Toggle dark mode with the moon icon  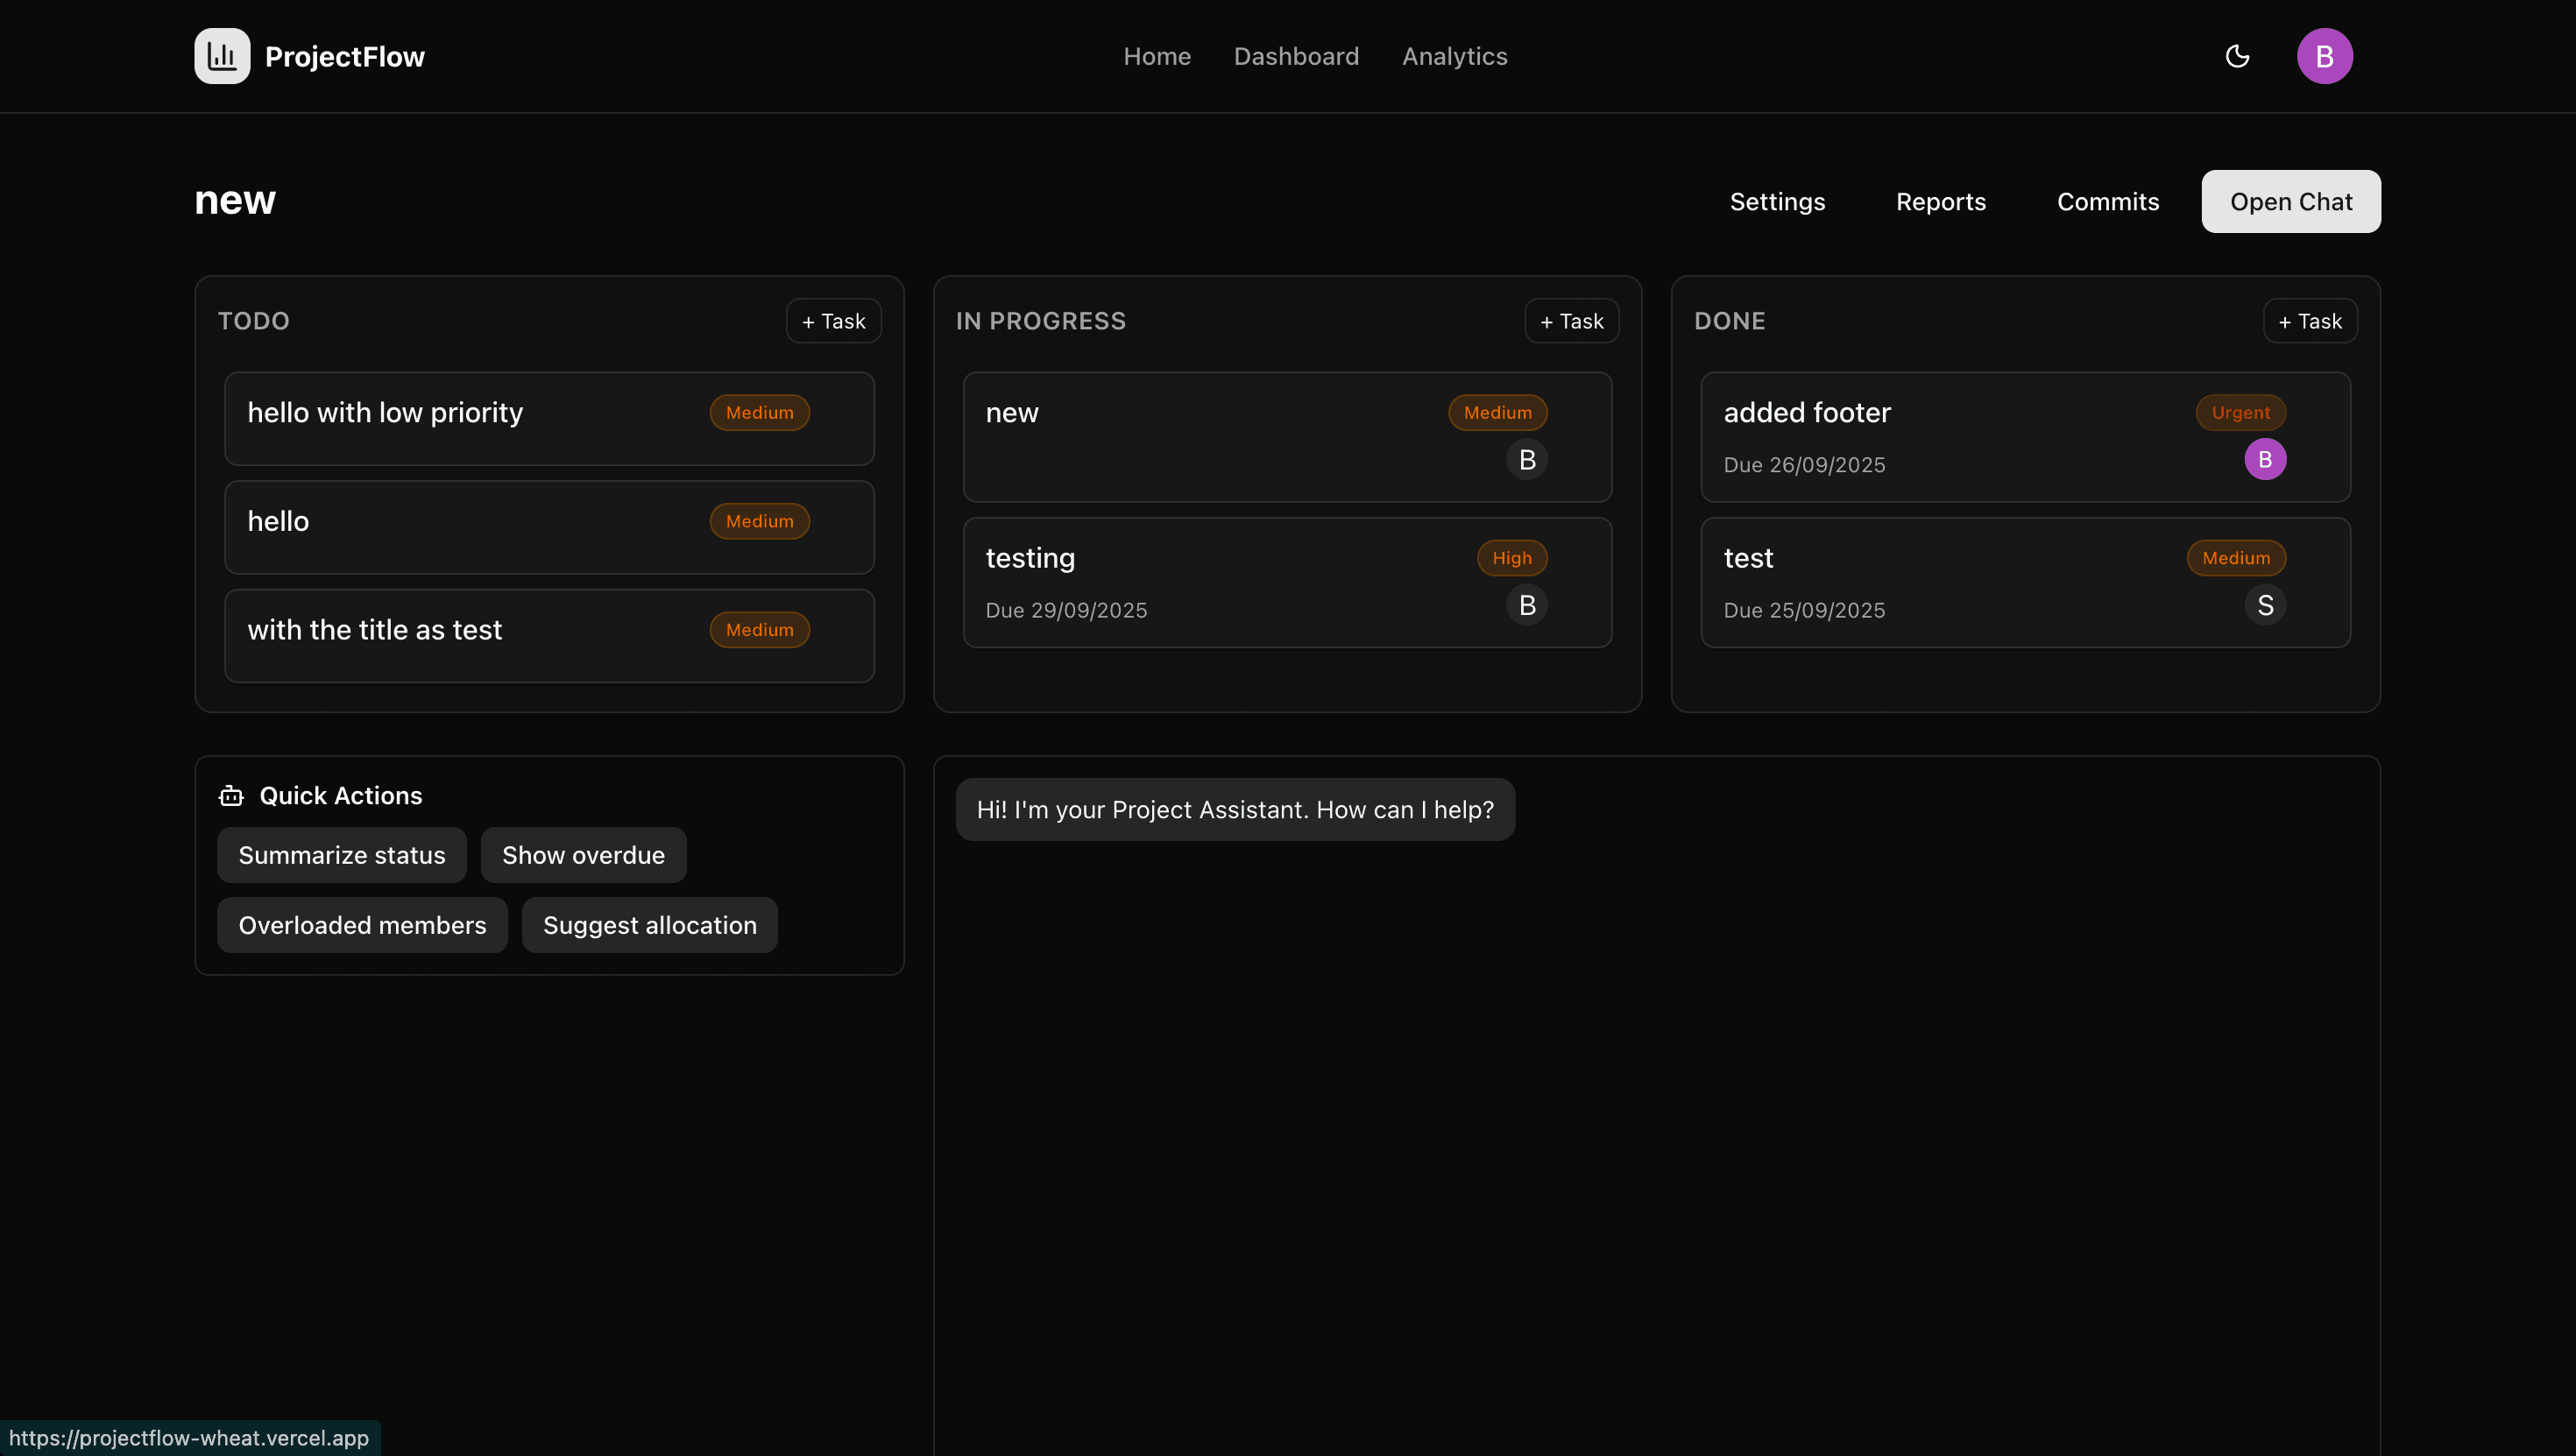pyautogui.click(x=2237, y=56)
